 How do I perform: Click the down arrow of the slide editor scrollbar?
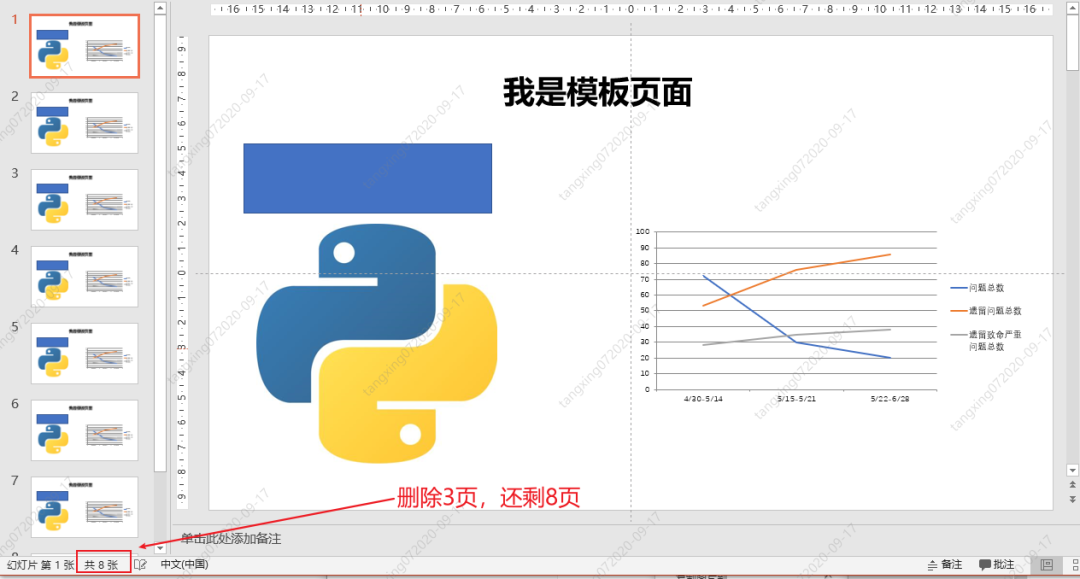pyautogui.click(x=1072, y=470)
